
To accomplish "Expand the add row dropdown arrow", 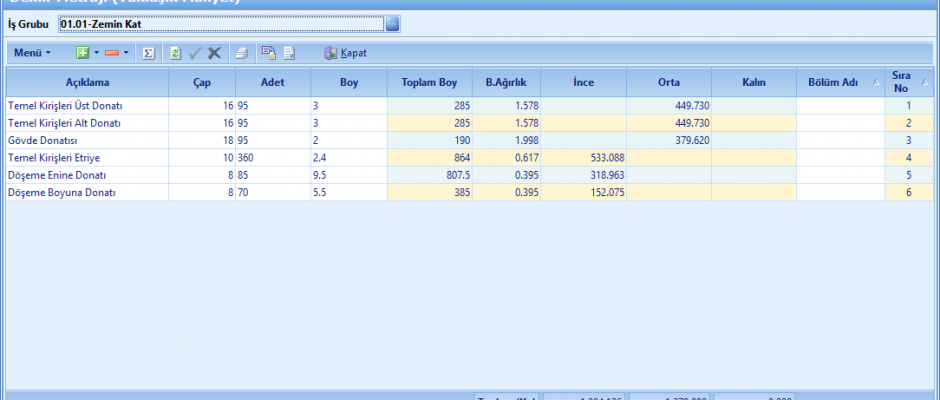I will [97, 52].
